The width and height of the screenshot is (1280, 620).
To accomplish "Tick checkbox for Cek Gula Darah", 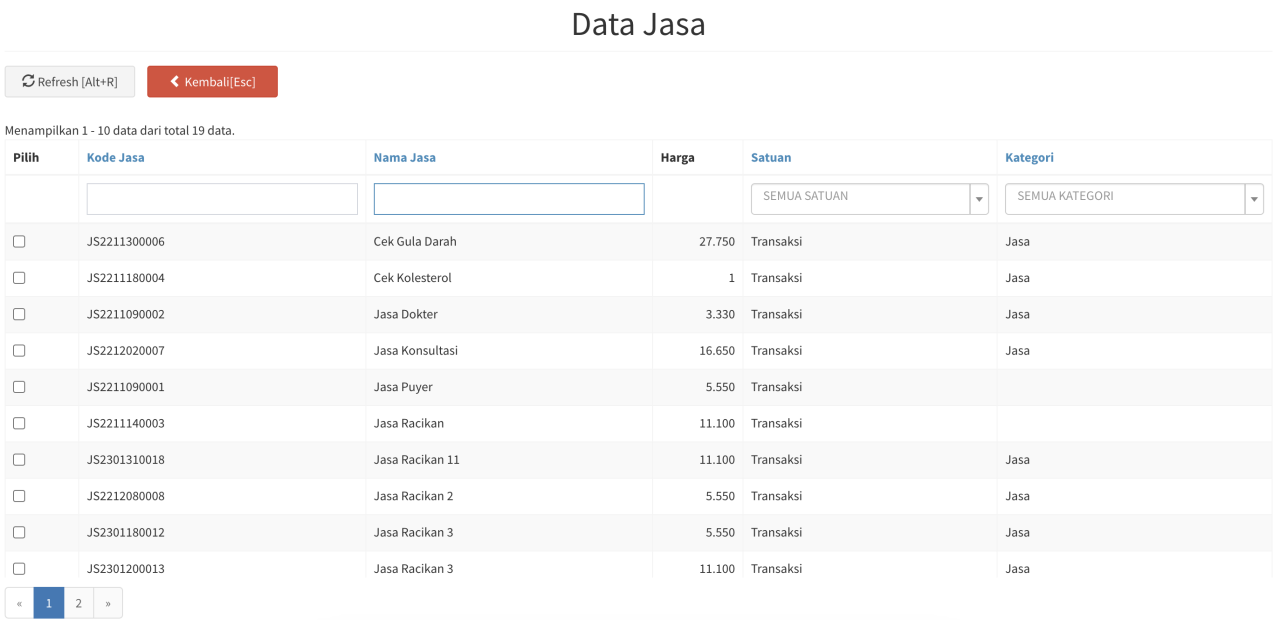I will (x=19, y=242).
